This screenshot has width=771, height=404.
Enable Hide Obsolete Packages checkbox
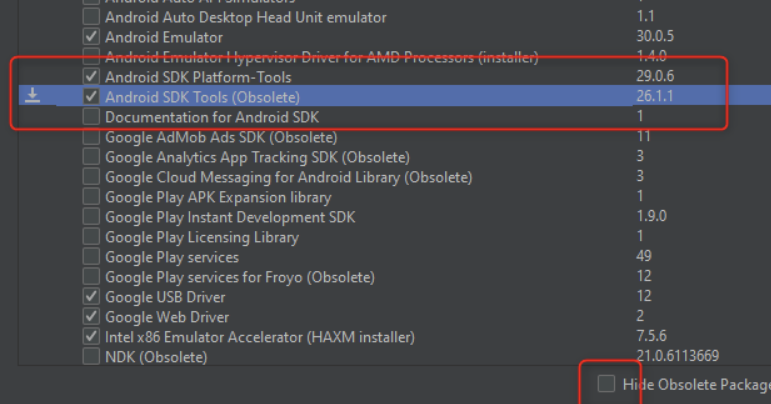[x=606, y=383]
